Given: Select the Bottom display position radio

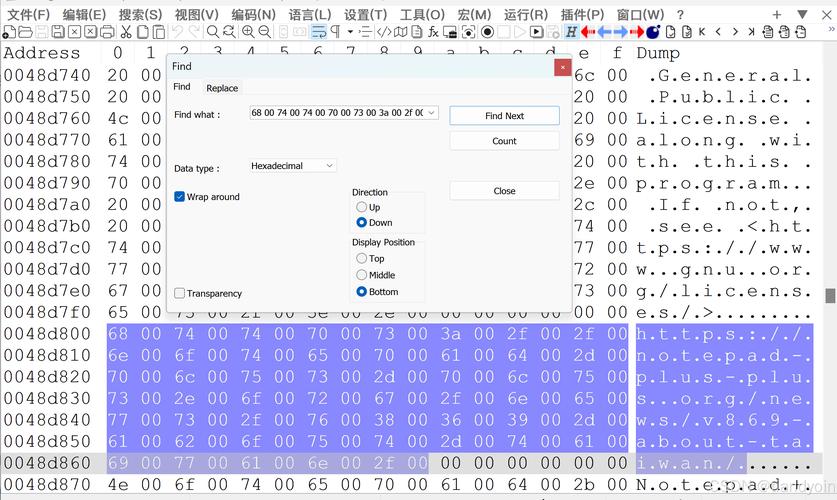Looking at the screenshot, I should click(361, 291).
